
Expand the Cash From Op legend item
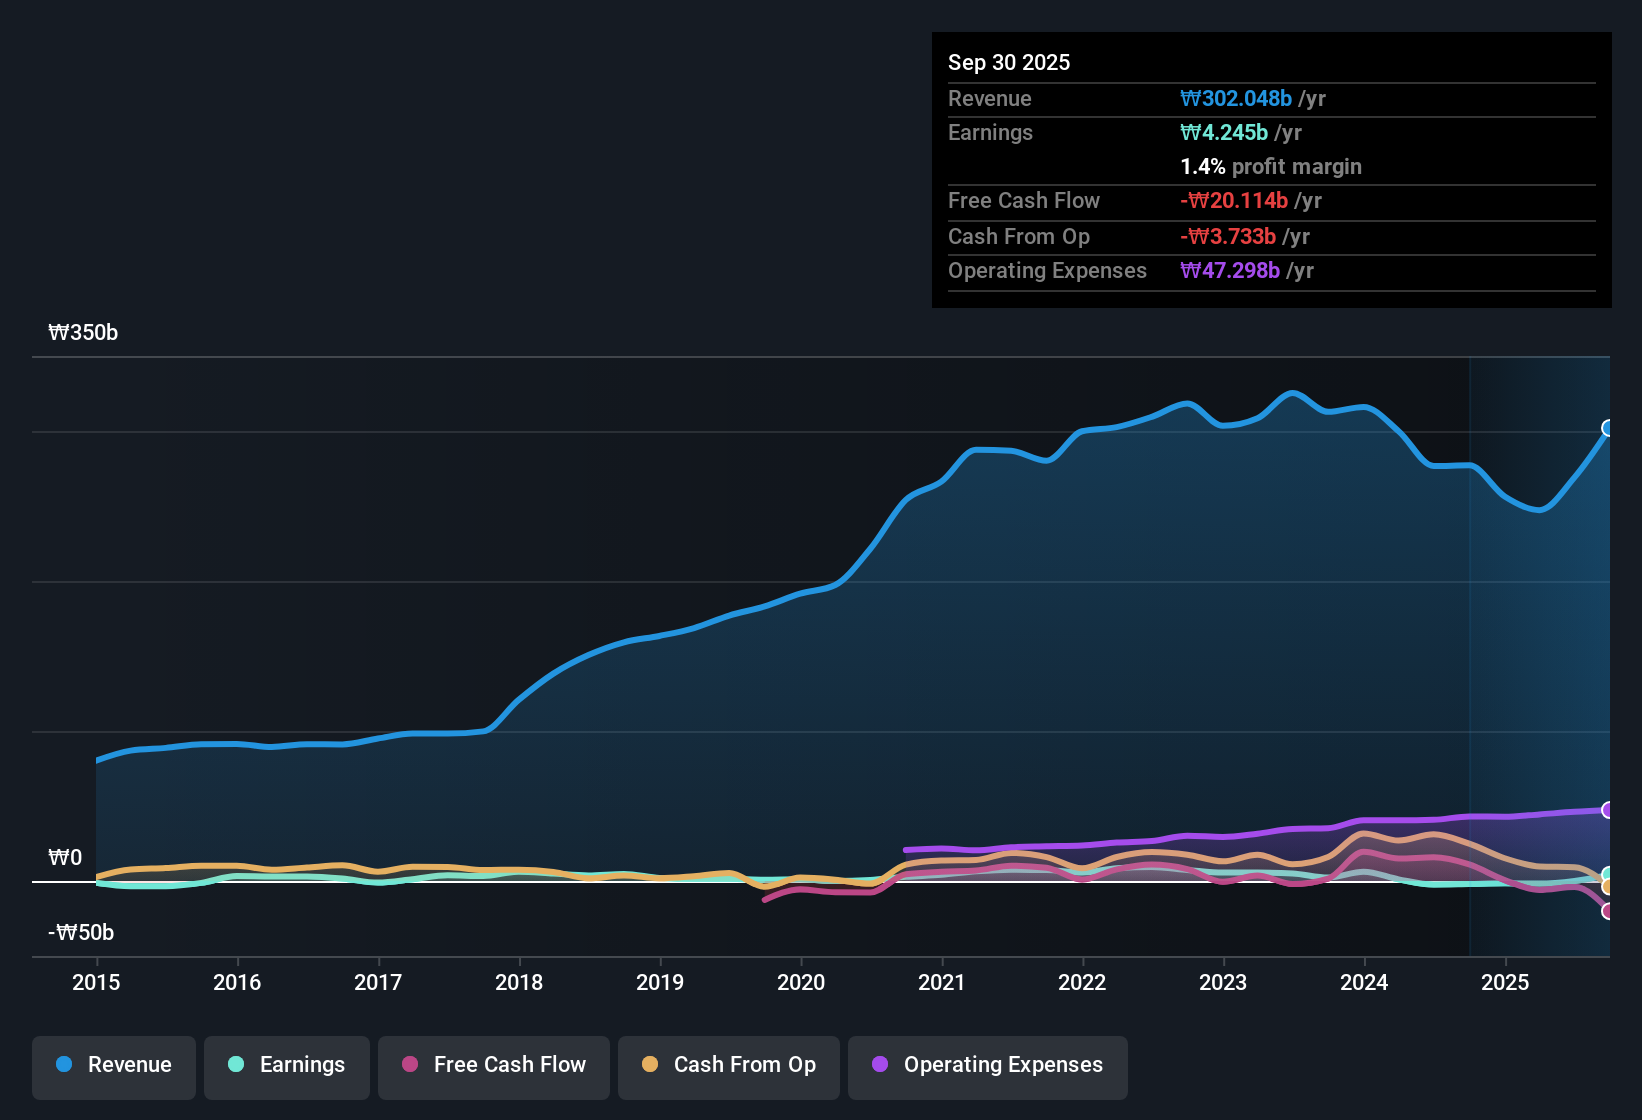click(x=728, y=1065)
